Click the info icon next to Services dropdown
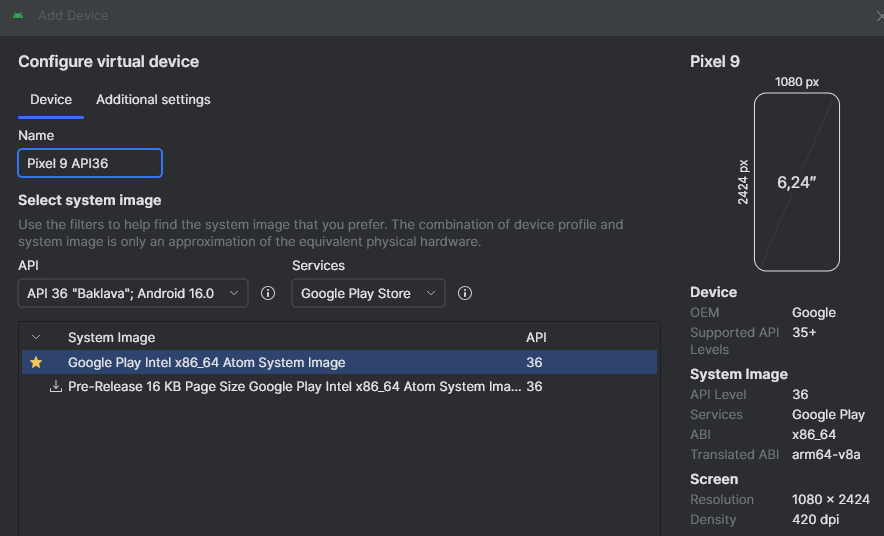884x536 pixels. click(465, 293)
